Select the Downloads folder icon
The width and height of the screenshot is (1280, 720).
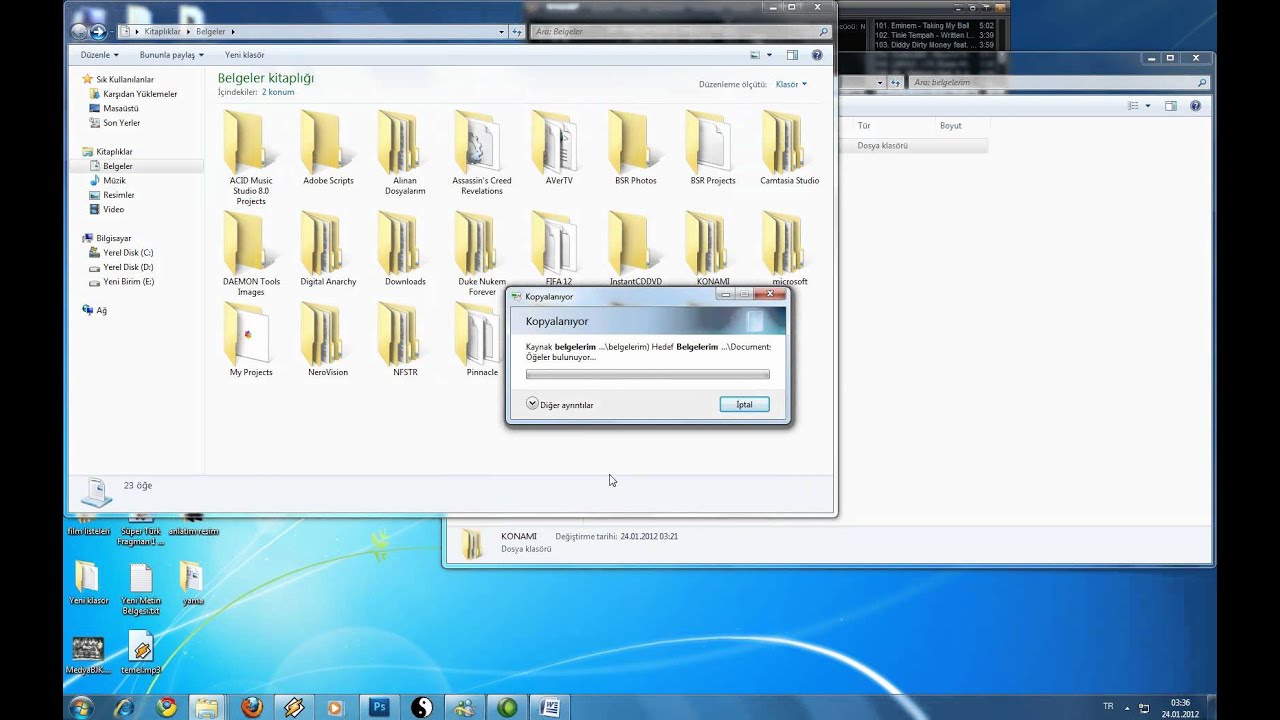(x=405, y=242)
